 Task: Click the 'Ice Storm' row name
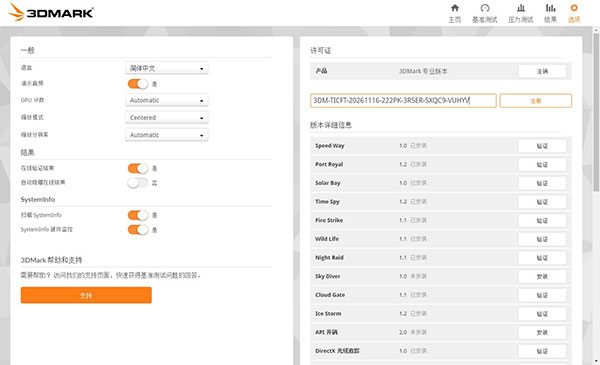coord(328,314)
